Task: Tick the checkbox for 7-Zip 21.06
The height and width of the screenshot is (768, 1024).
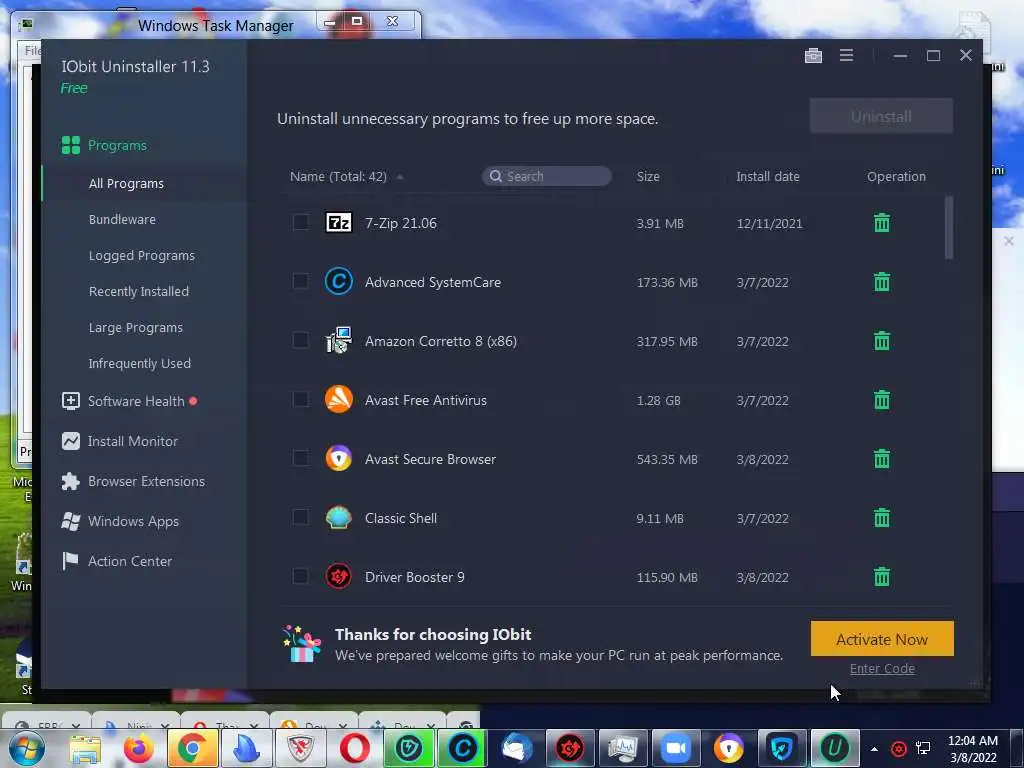Action: (300, 222)
